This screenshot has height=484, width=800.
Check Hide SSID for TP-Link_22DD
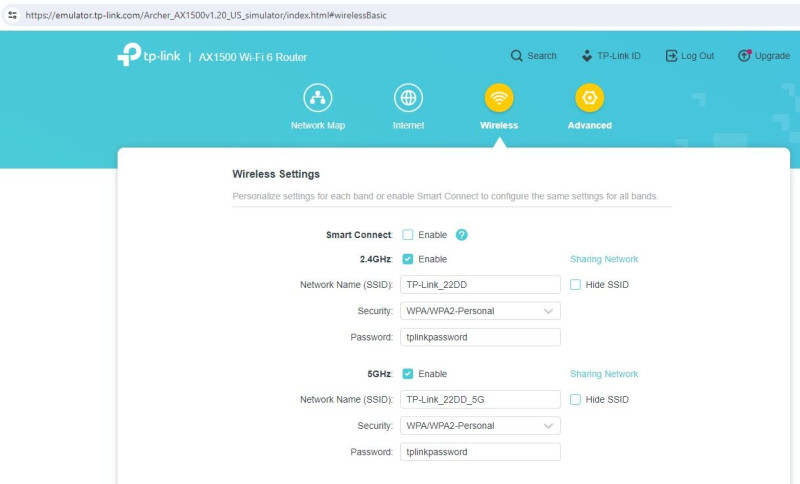[x=576, y=285]
